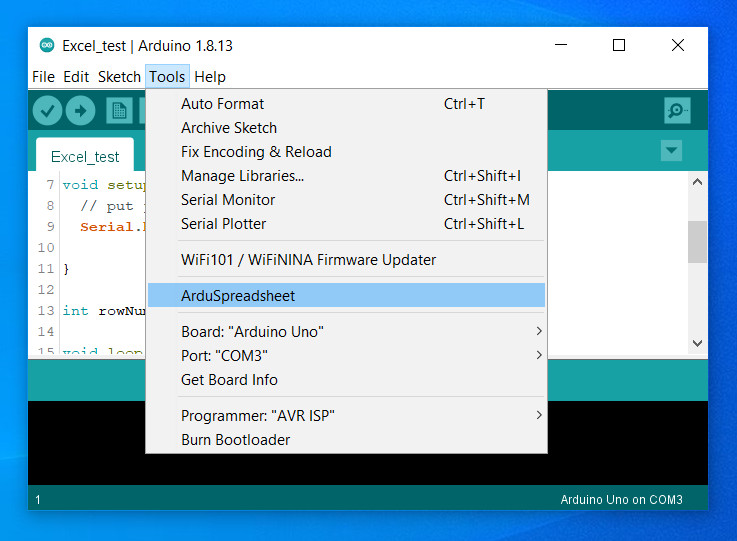This screenshot has height=541, width=737.
Task: Open Manage Libraries from Tools menu
Action: pyautogui.click(x=242, y=175)
